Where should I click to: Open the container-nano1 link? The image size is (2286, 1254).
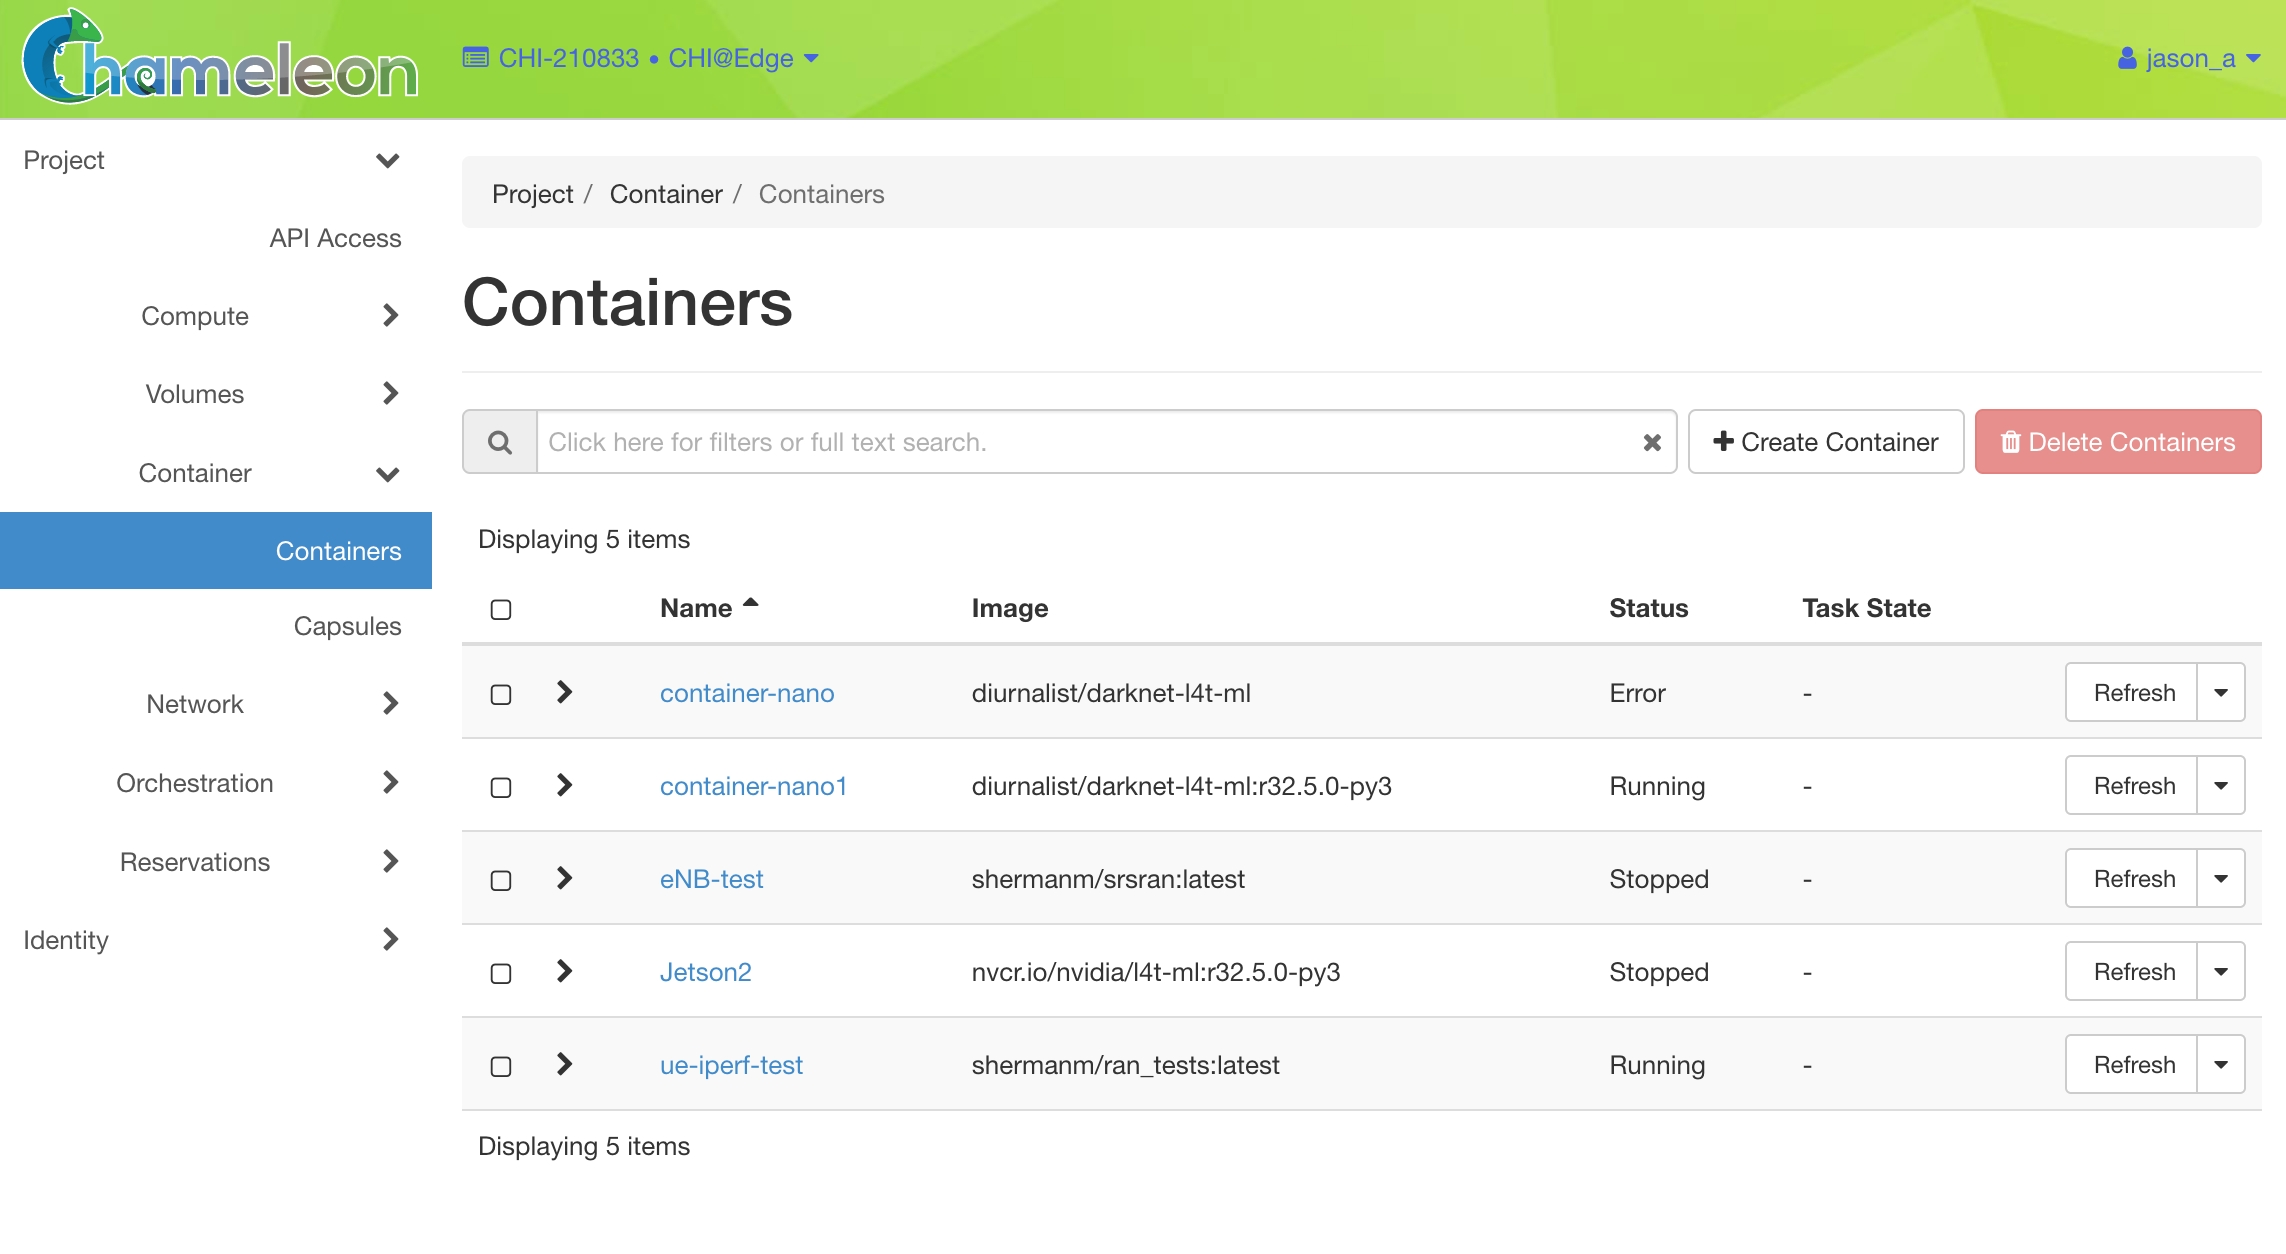tap(753, 786)
